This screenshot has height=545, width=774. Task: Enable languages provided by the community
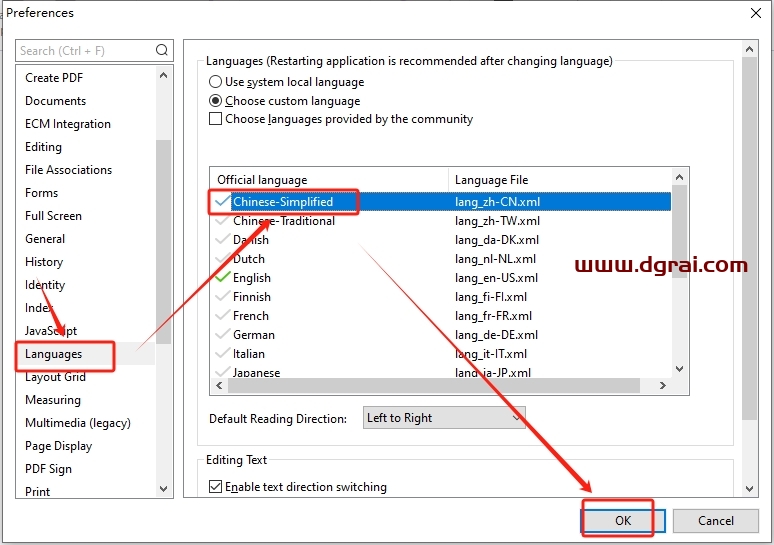click(215, 119)
